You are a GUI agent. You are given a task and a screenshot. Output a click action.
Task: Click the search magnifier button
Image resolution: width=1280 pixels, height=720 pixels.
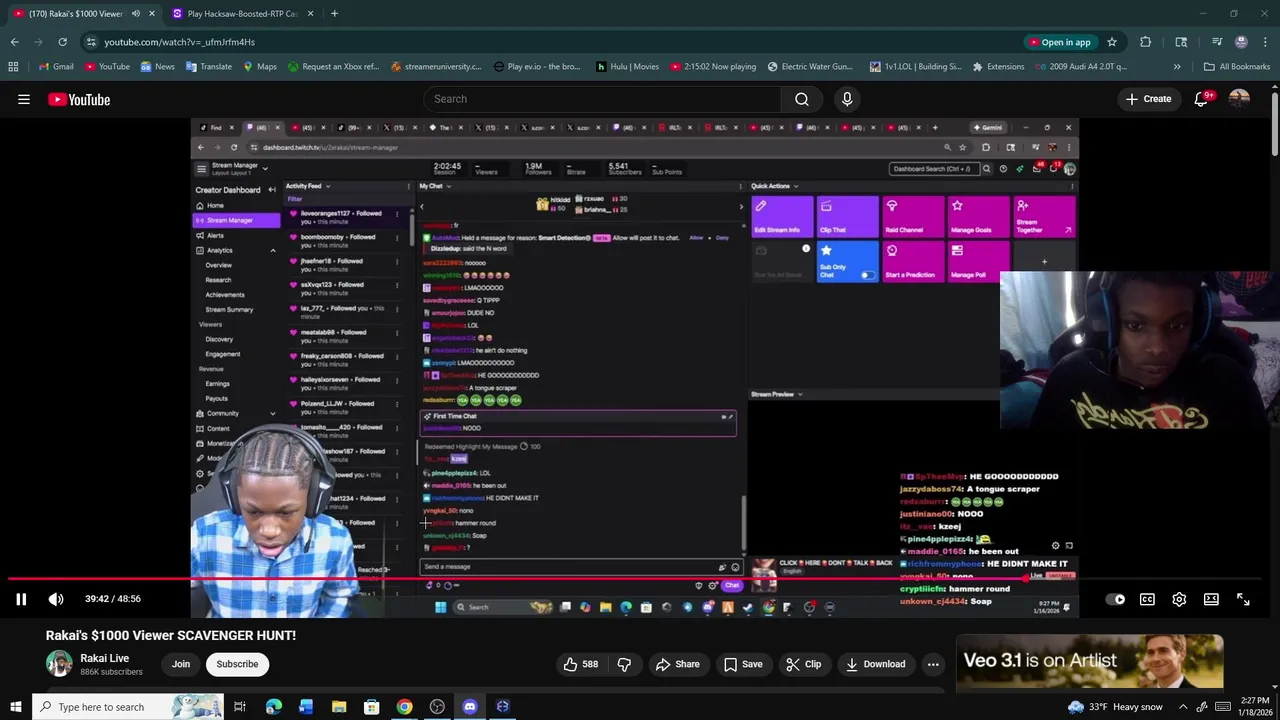[802, 99]
